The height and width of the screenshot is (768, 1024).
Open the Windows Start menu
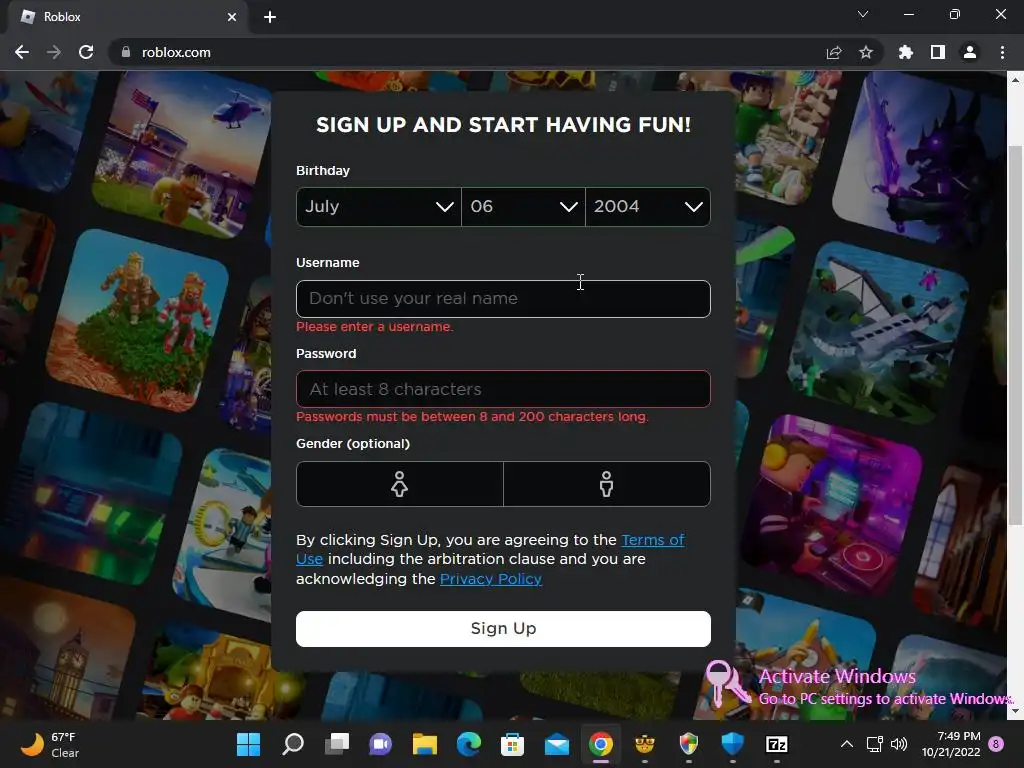[248, 744]
